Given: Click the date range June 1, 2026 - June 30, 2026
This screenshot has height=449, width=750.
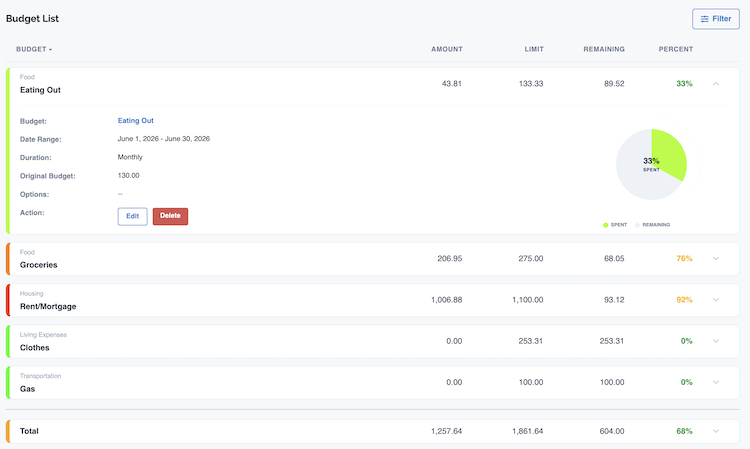Looking at the screenshot, I should click(x=164, y=139).
